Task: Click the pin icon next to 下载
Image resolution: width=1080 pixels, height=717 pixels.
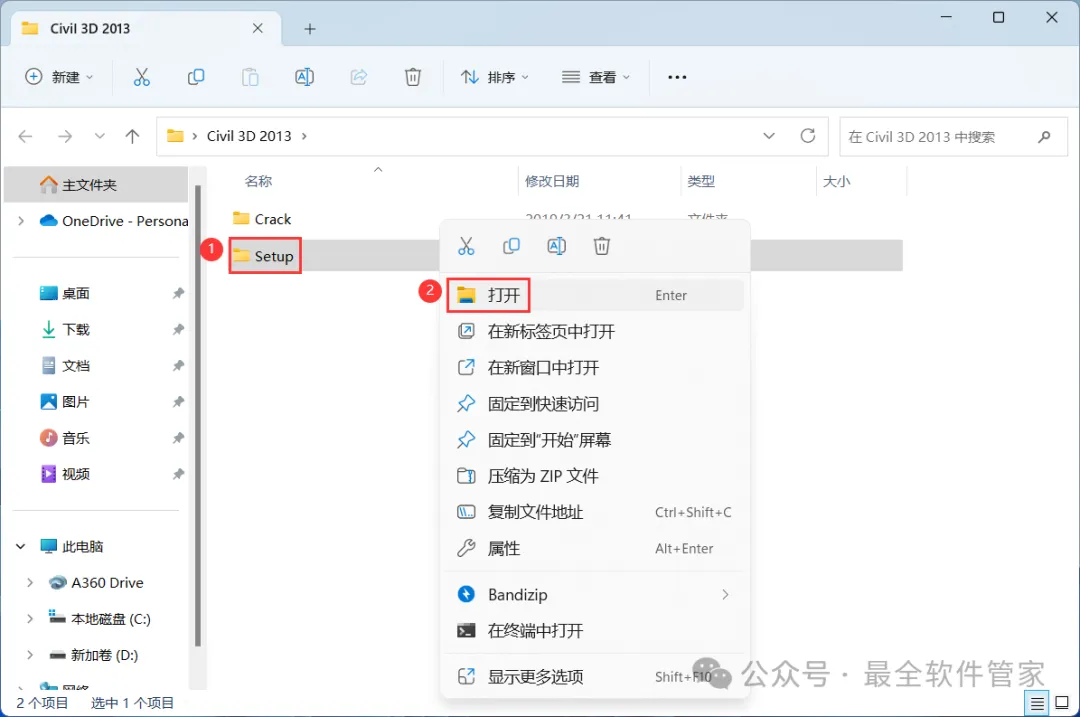Action: point(178,329)
